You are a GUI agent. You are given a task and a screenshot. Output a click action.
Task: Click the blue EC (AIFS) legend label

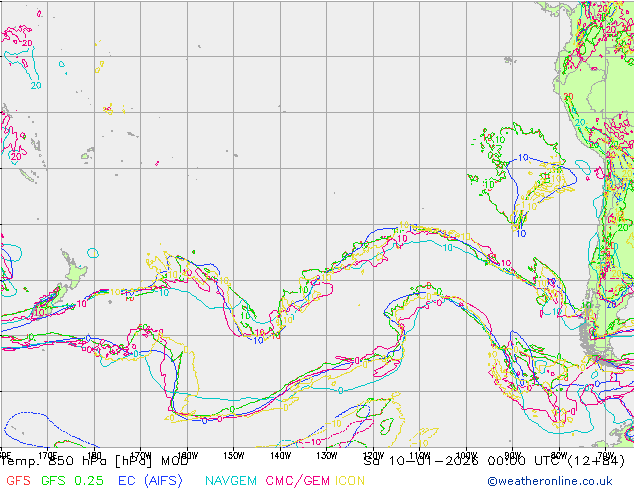[x=150, y=481]
